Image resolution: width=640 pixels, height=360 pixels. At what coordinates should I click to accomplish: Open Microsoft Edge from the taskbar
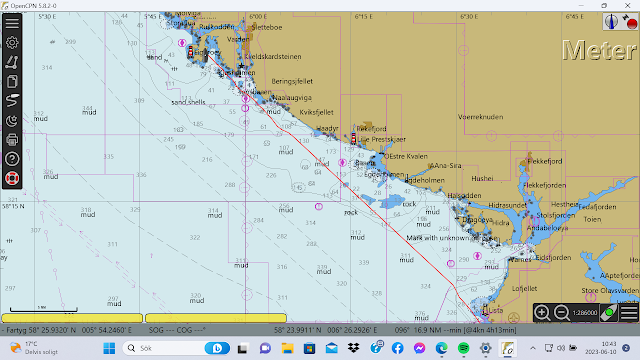coord(441,348)
